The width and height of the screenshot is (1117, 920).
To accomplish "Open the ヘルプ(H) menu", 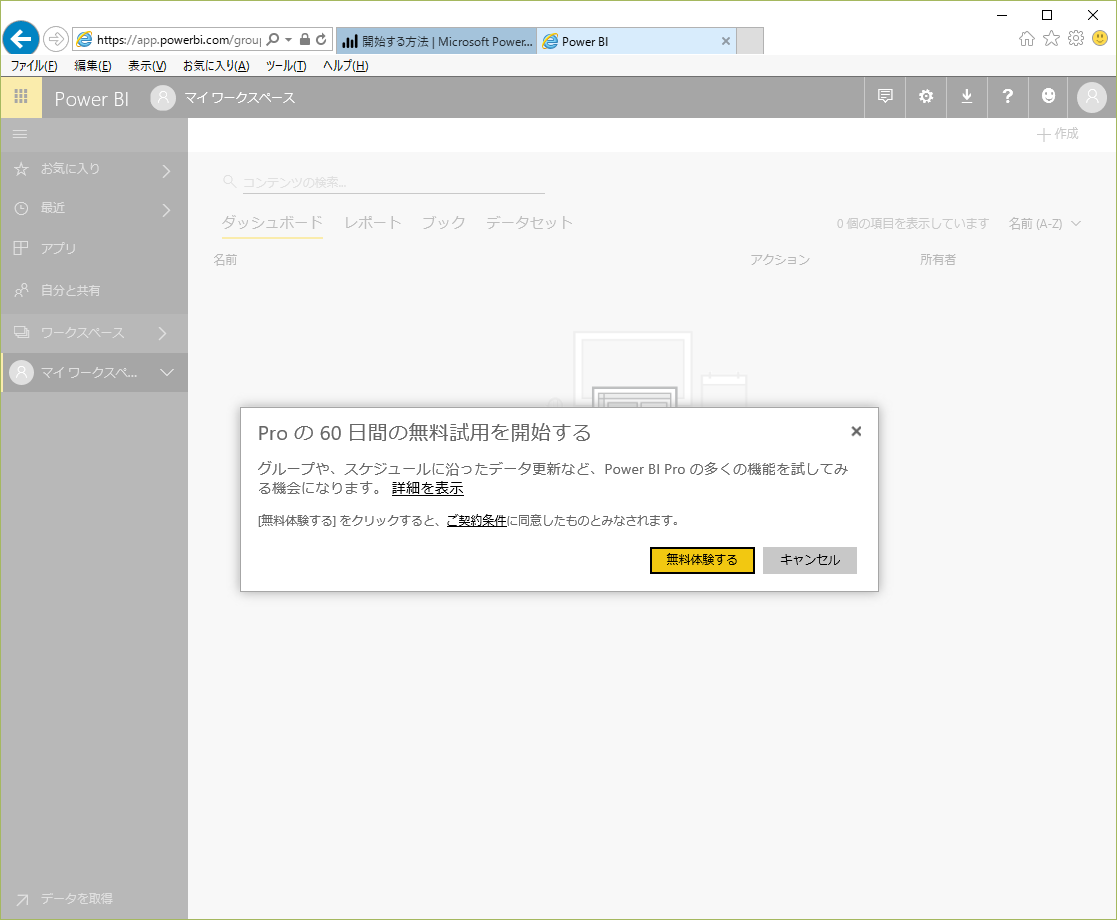I will [346, 66].
